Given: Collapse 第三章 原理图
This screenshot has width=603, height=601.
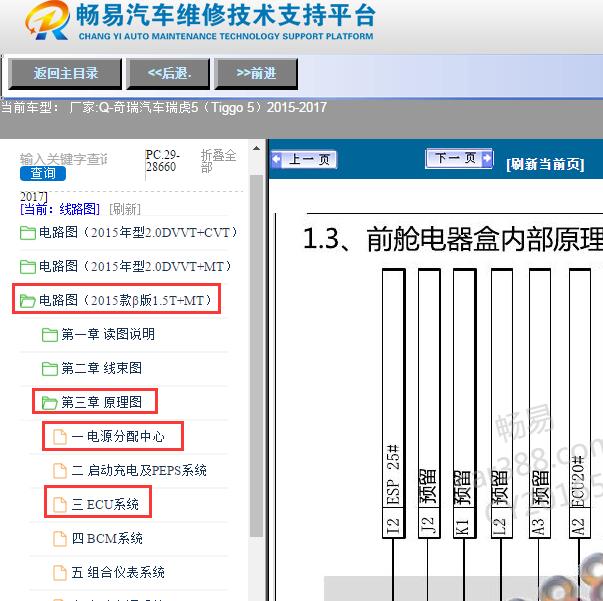Looking at the screenshot, I should pyautogui.click(x=102, y=402).
